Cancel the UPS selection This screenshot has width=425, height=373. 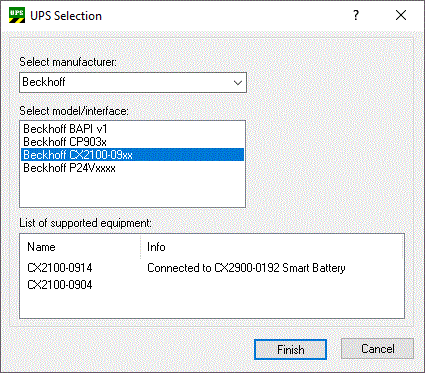[x=377, y=349]
